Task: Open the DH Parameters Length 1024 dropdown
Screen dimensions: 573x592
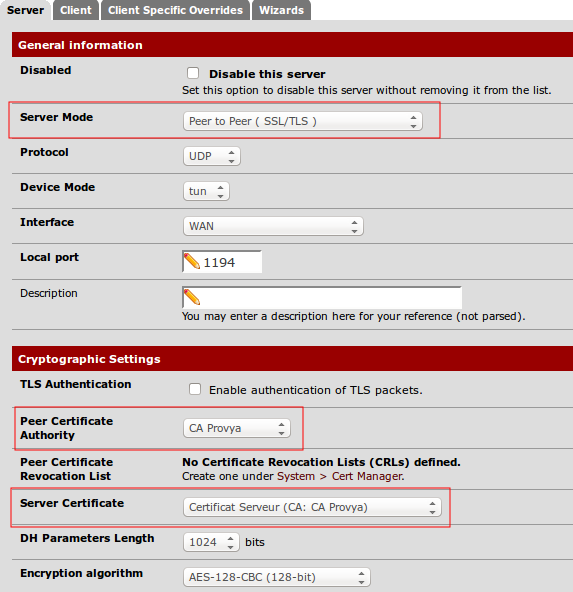Action: [211, 542]
